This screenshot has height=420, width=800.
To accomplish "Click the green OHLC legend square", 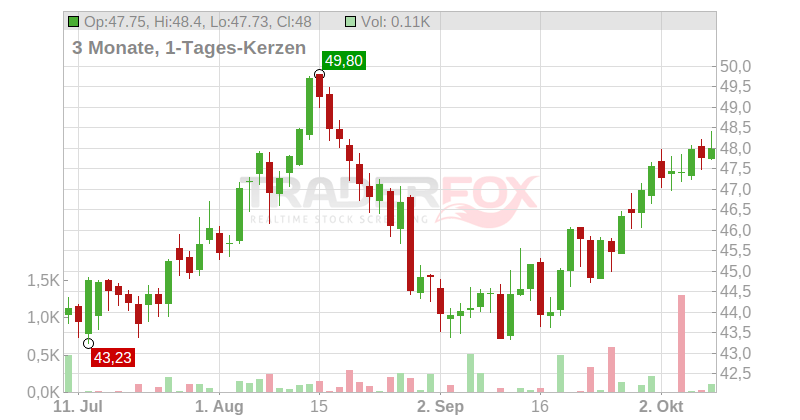I will 74,22.
